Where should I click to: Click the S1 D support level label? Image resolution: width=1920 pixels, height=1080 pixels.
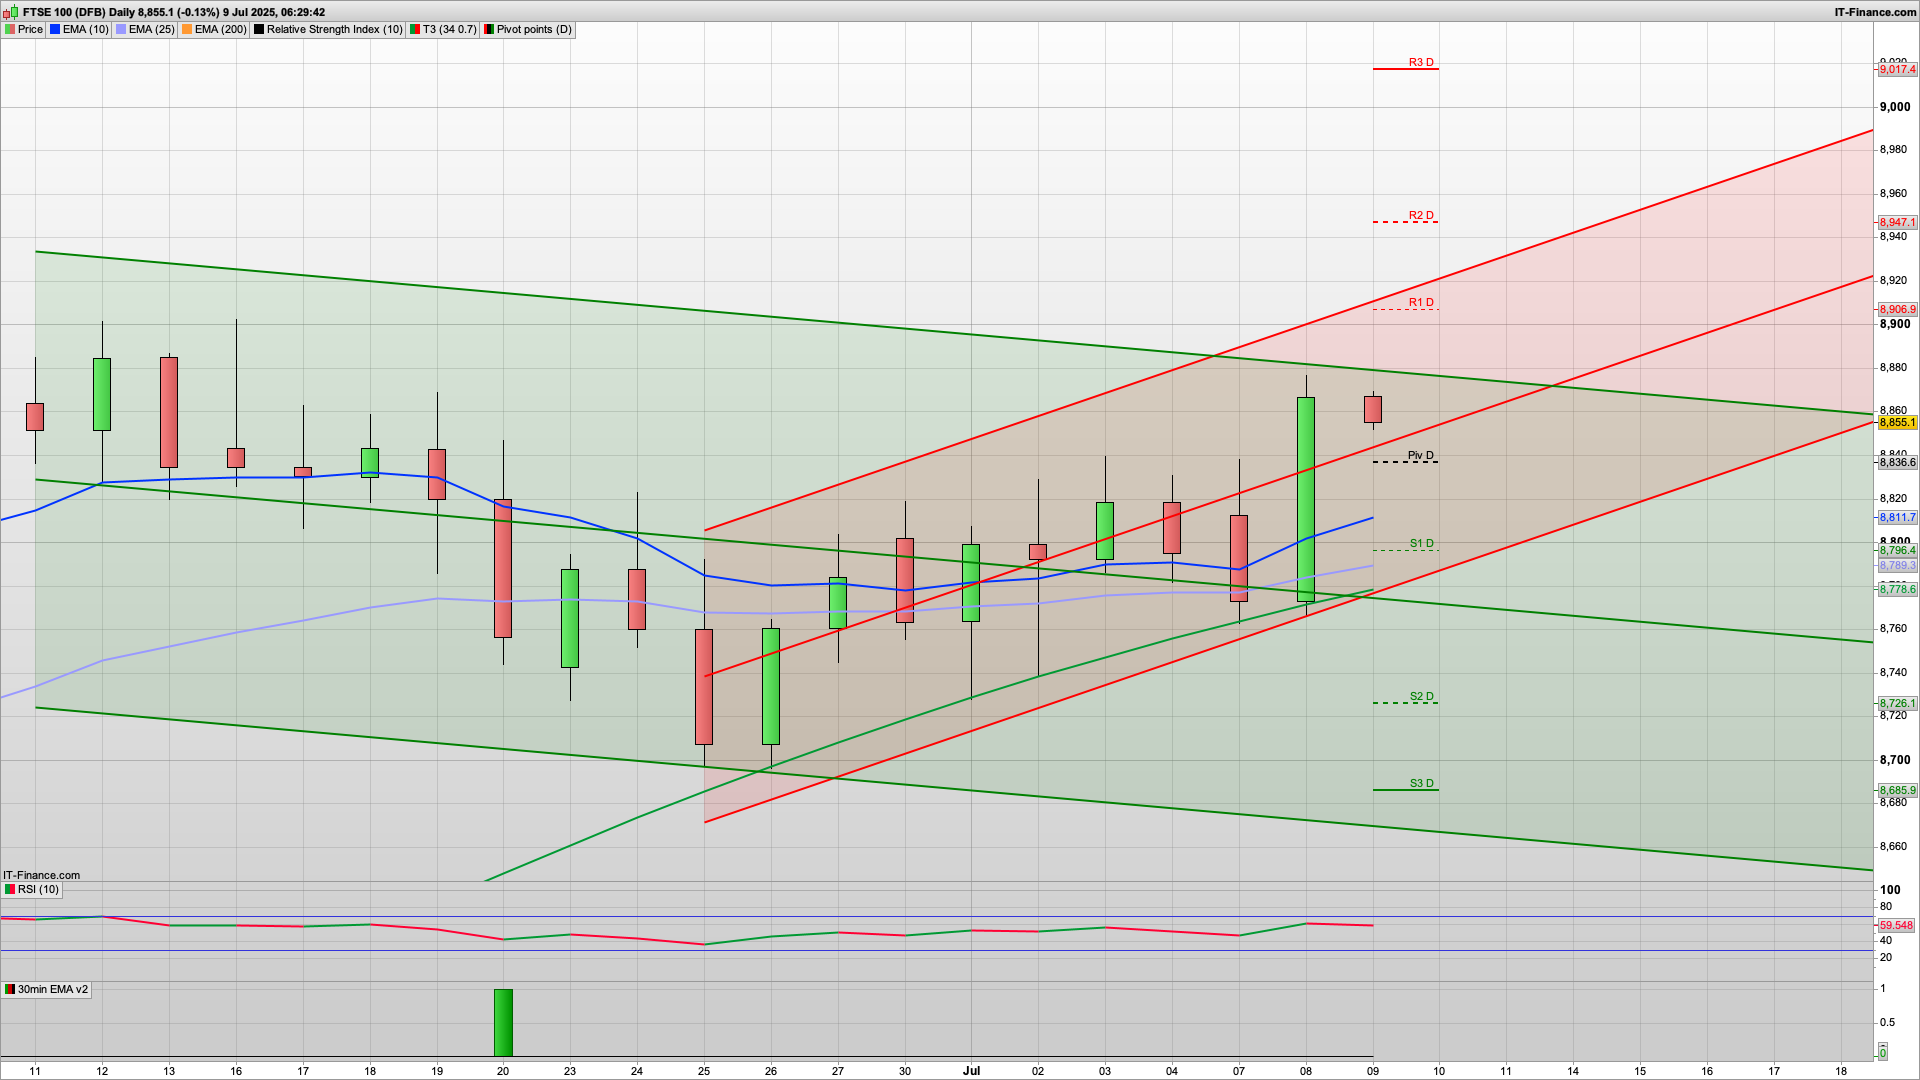[x=1421, y=543]
